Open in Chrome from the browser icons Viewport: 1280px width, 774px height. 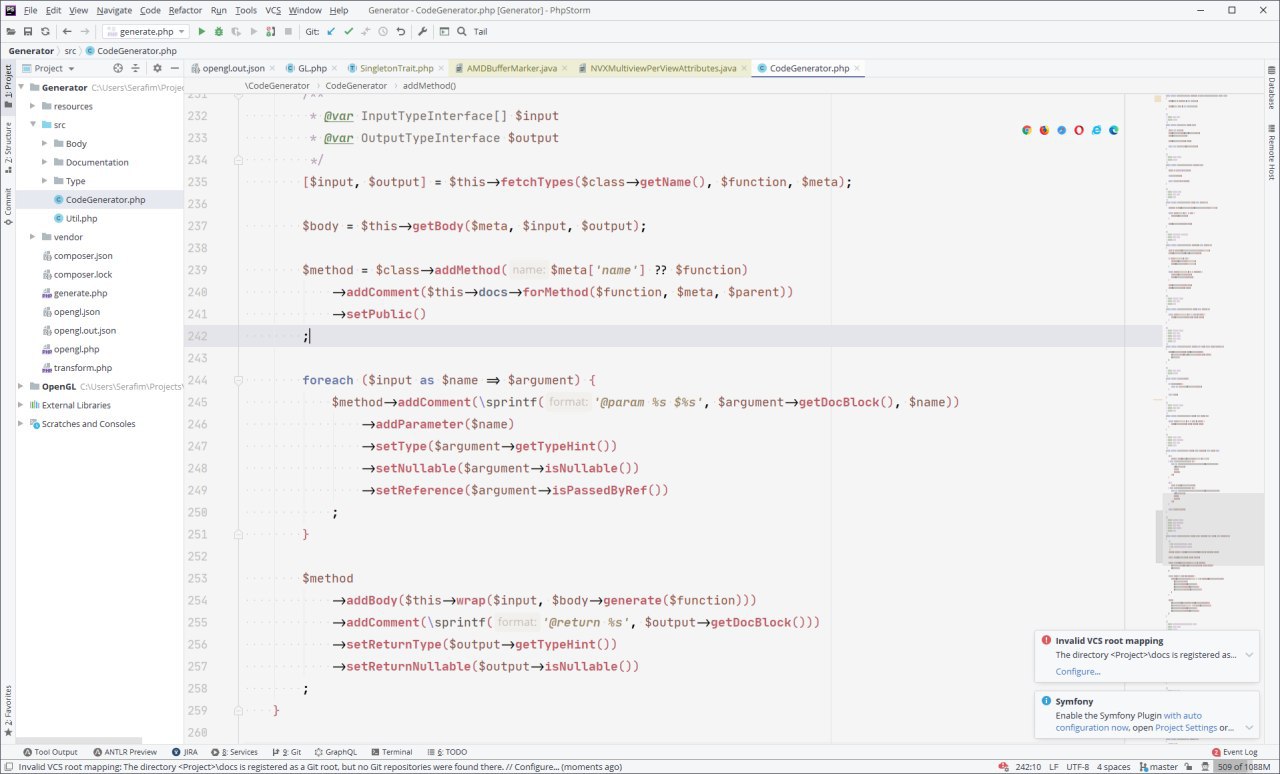(1027, 130)
